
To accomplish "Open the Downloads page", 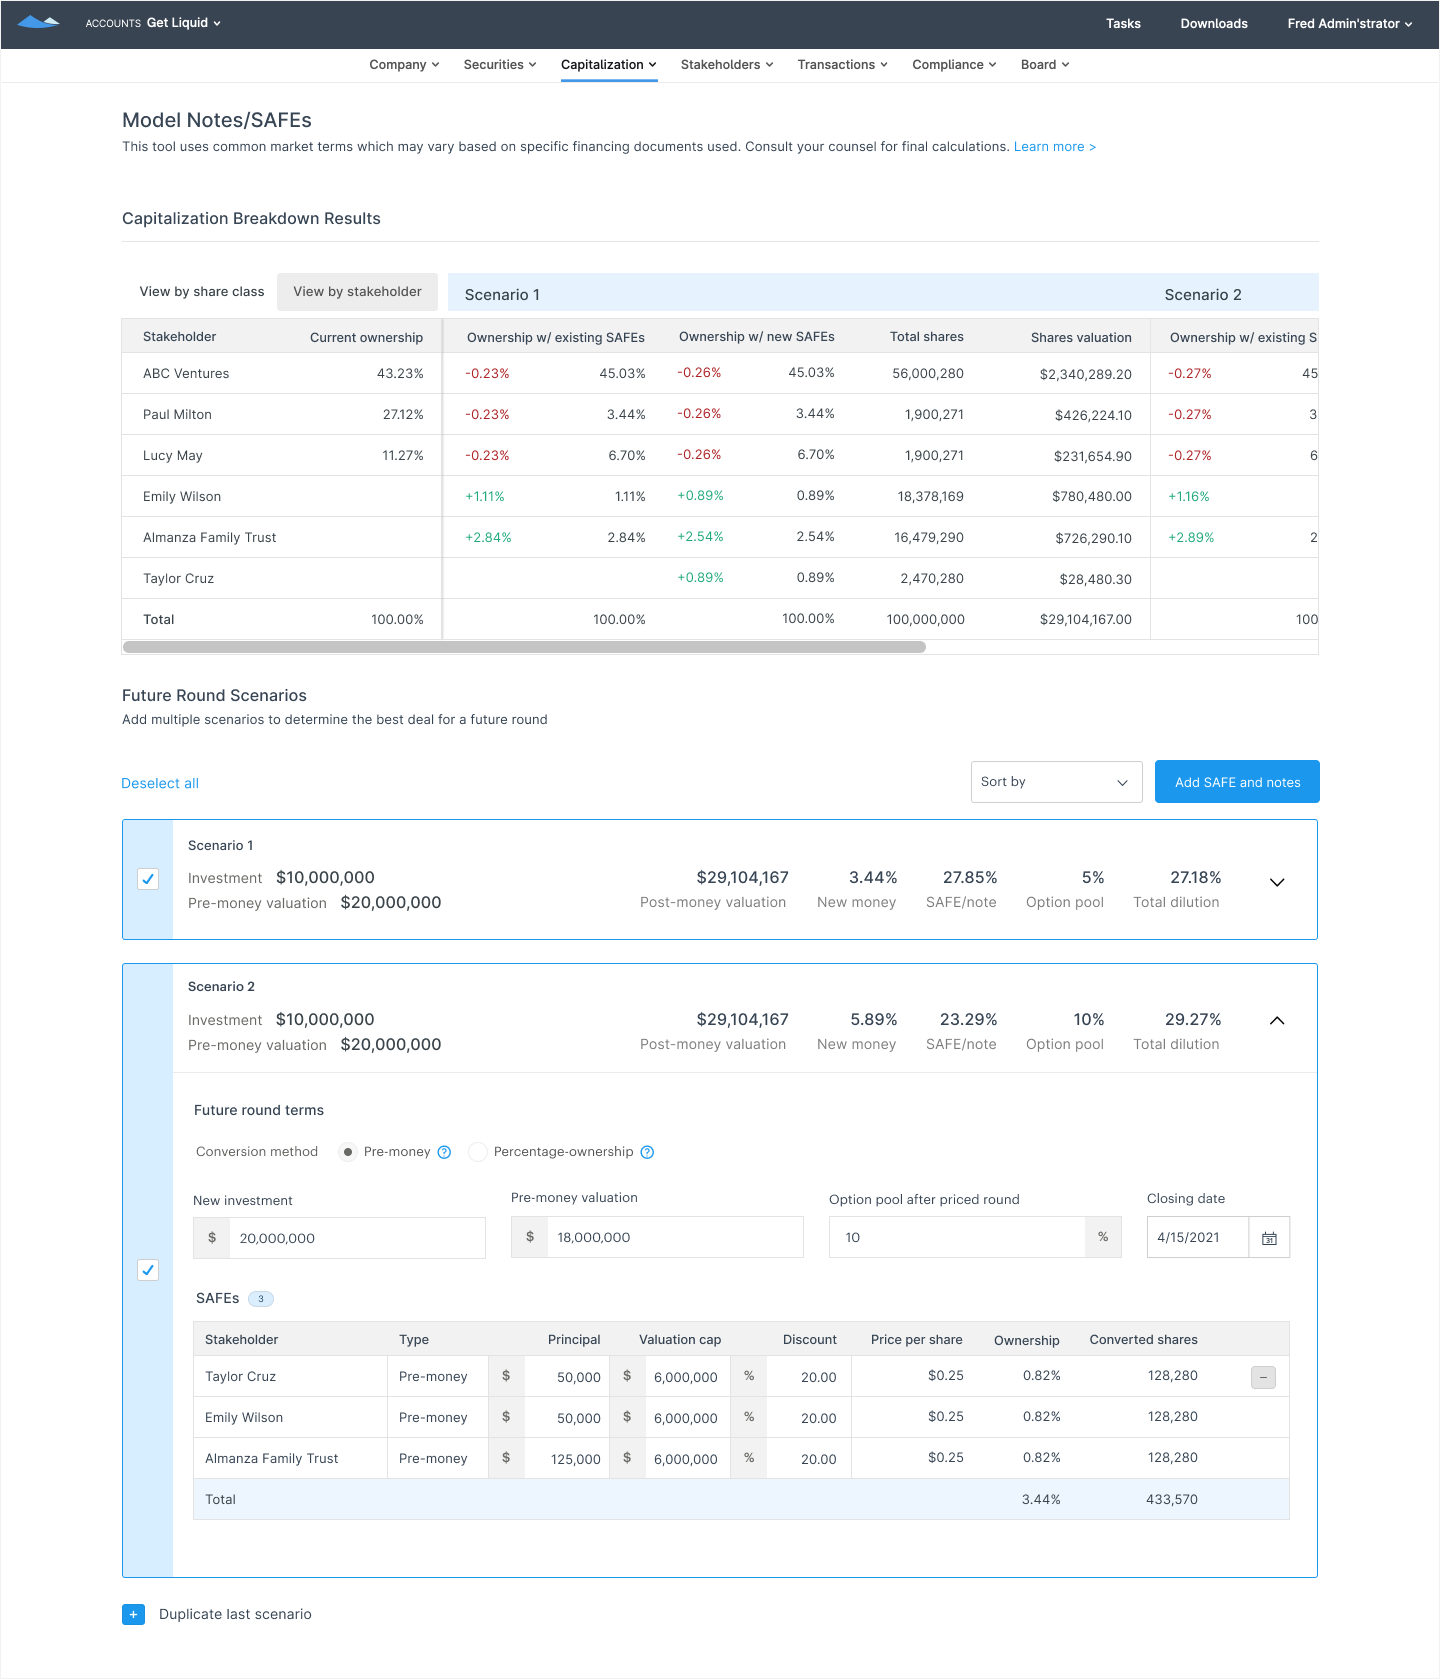I will coord(1214,23).
